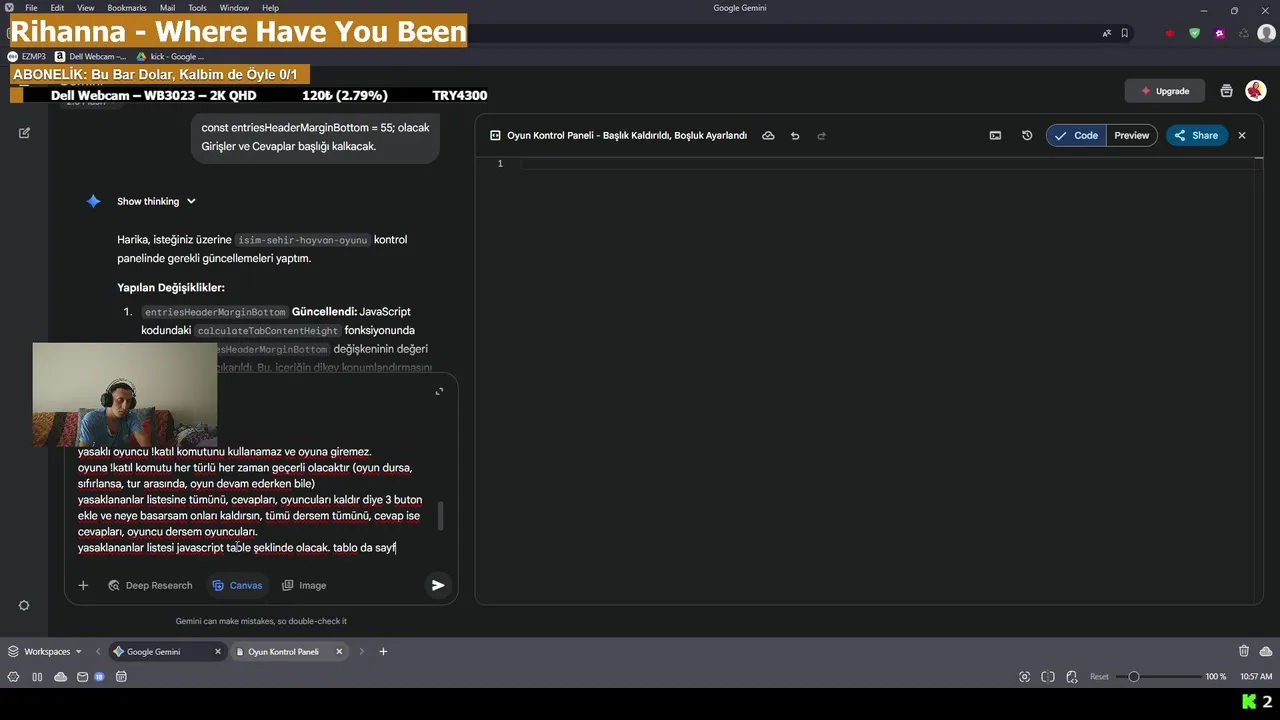Viewport: 1280px width, 720px height.
Task: Expand the Workspaces dropdown
Action: pyautogui.click(x=45, y=651)
